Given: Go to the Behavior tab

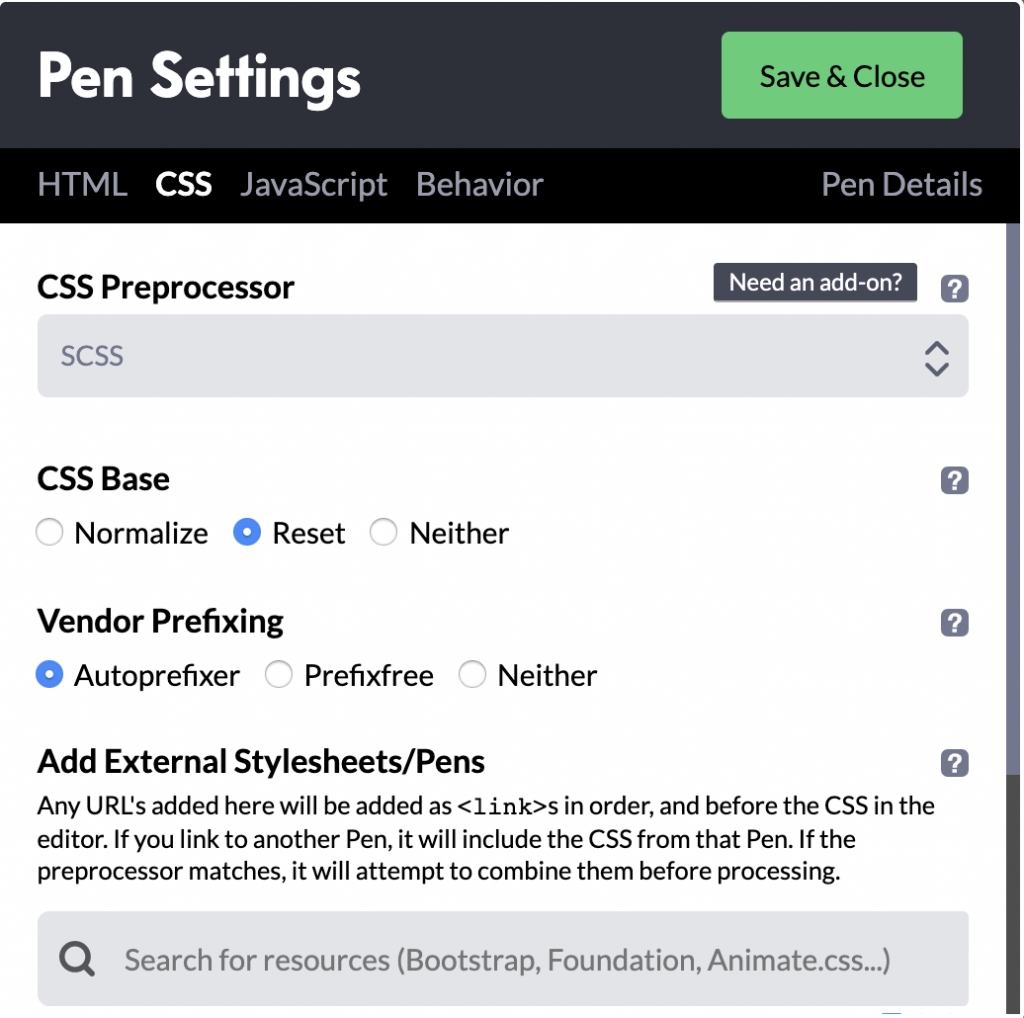Looking at the screenshot, I should pos(479,185).
